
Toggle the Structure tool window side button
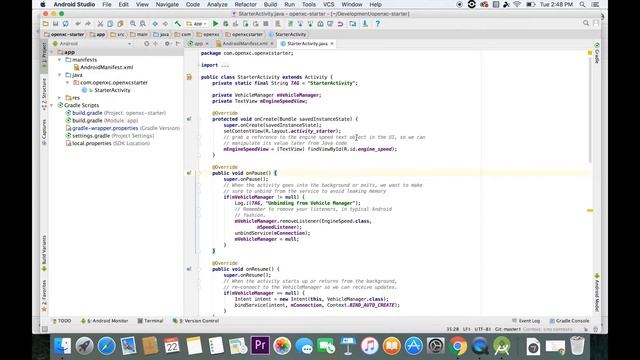44,94
